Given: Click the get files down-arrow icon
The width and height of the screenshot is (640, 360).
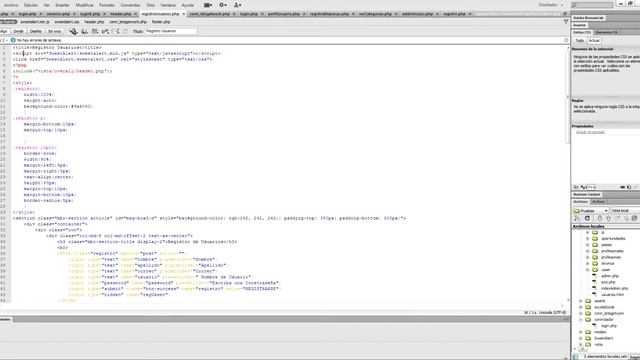Looking at the screenshot, I should click(x=600, y=218).
